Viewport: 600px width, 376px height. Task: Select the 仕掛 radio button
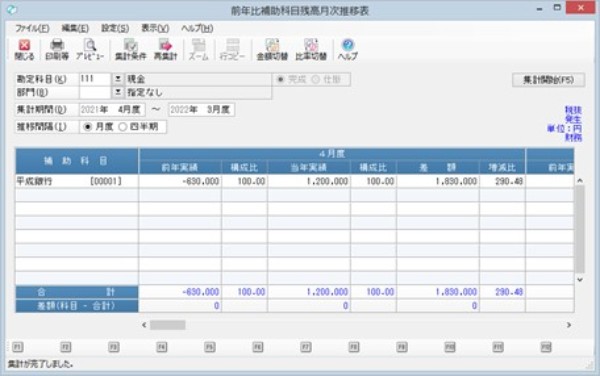(x=315, y=80)
